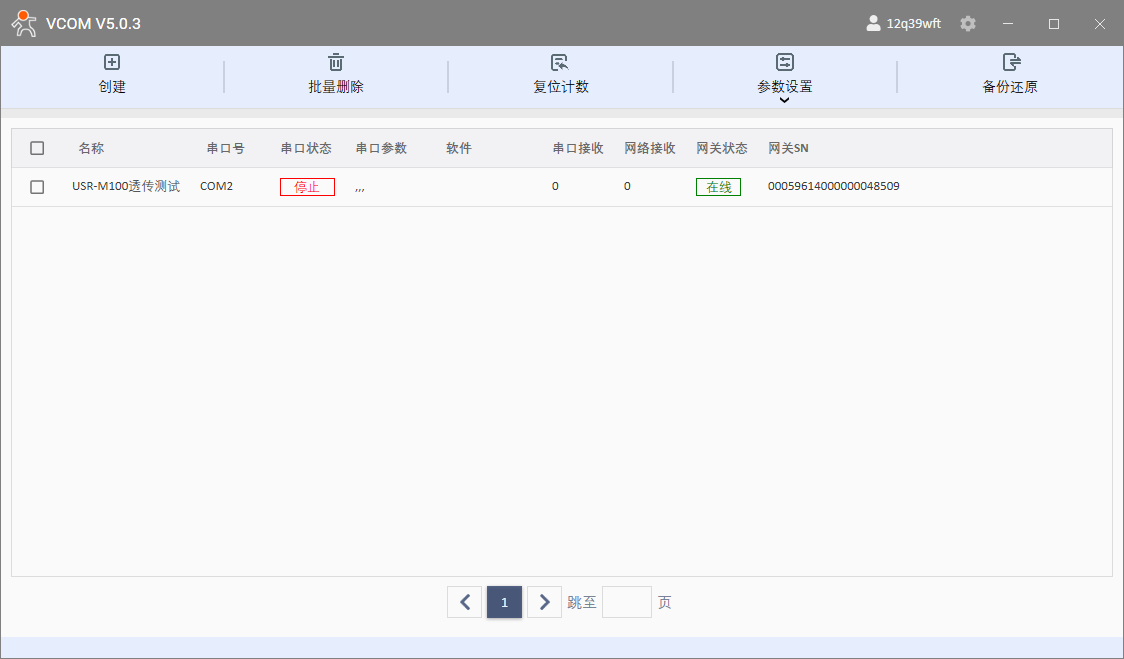This screenshot has height=659, width=1124.
Task: Click the VCOM logo in title bar
Action: (24, 23)
